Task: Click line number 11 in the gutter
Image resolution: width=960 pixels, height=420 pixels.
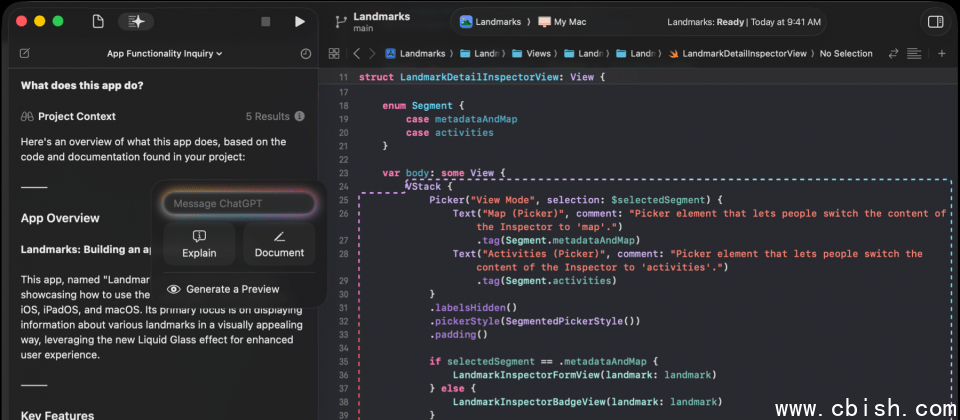Action: [x=343, y=78]
